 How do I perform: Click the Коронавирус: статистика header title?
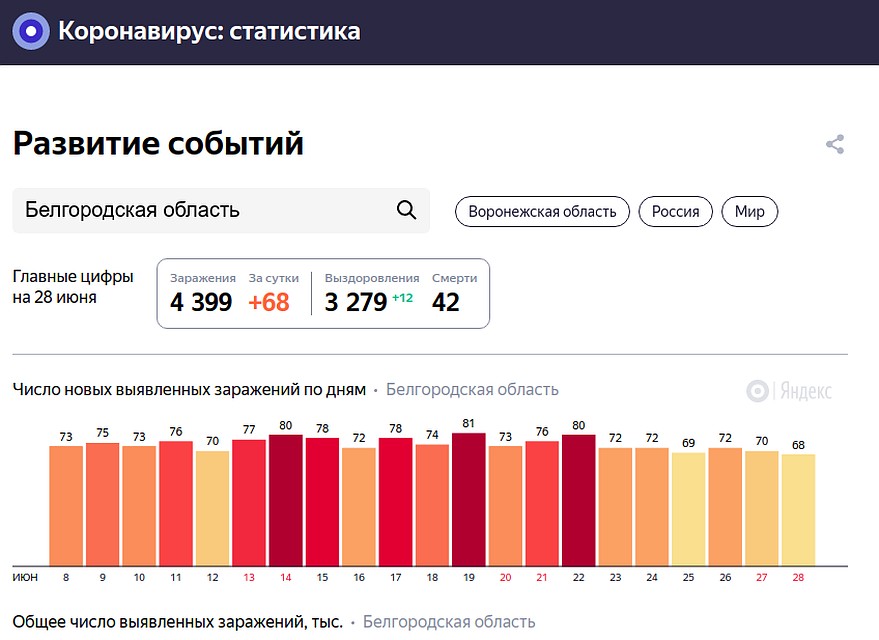click(209, 31)
